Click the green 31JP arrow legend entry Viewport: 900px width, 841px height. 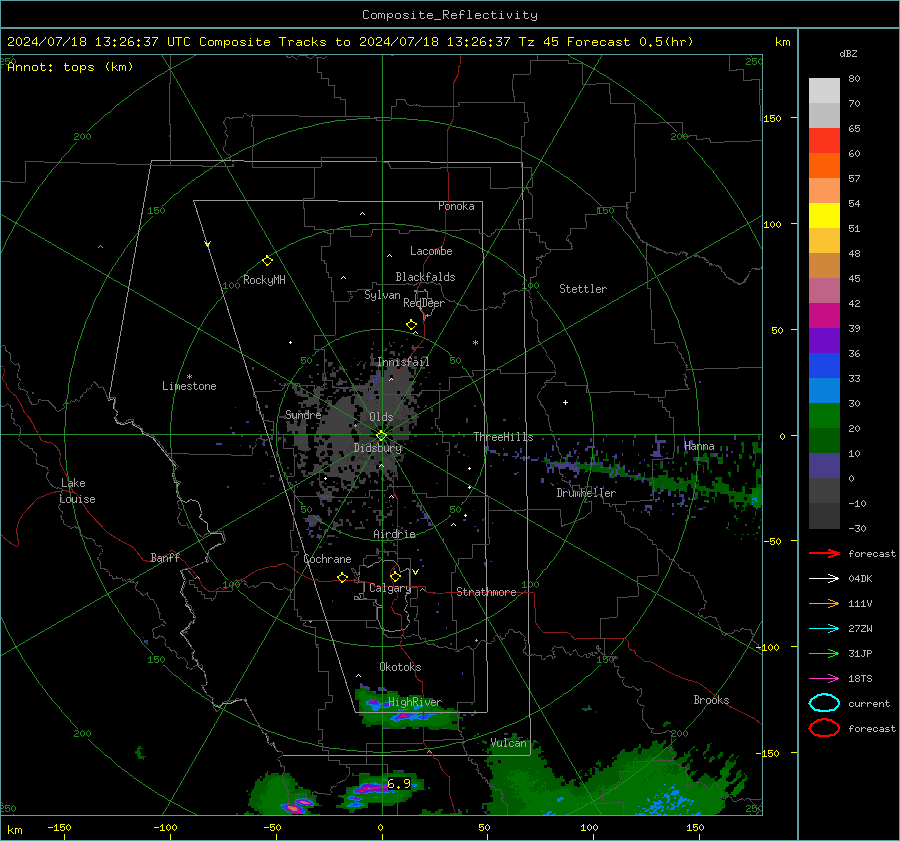824,653
